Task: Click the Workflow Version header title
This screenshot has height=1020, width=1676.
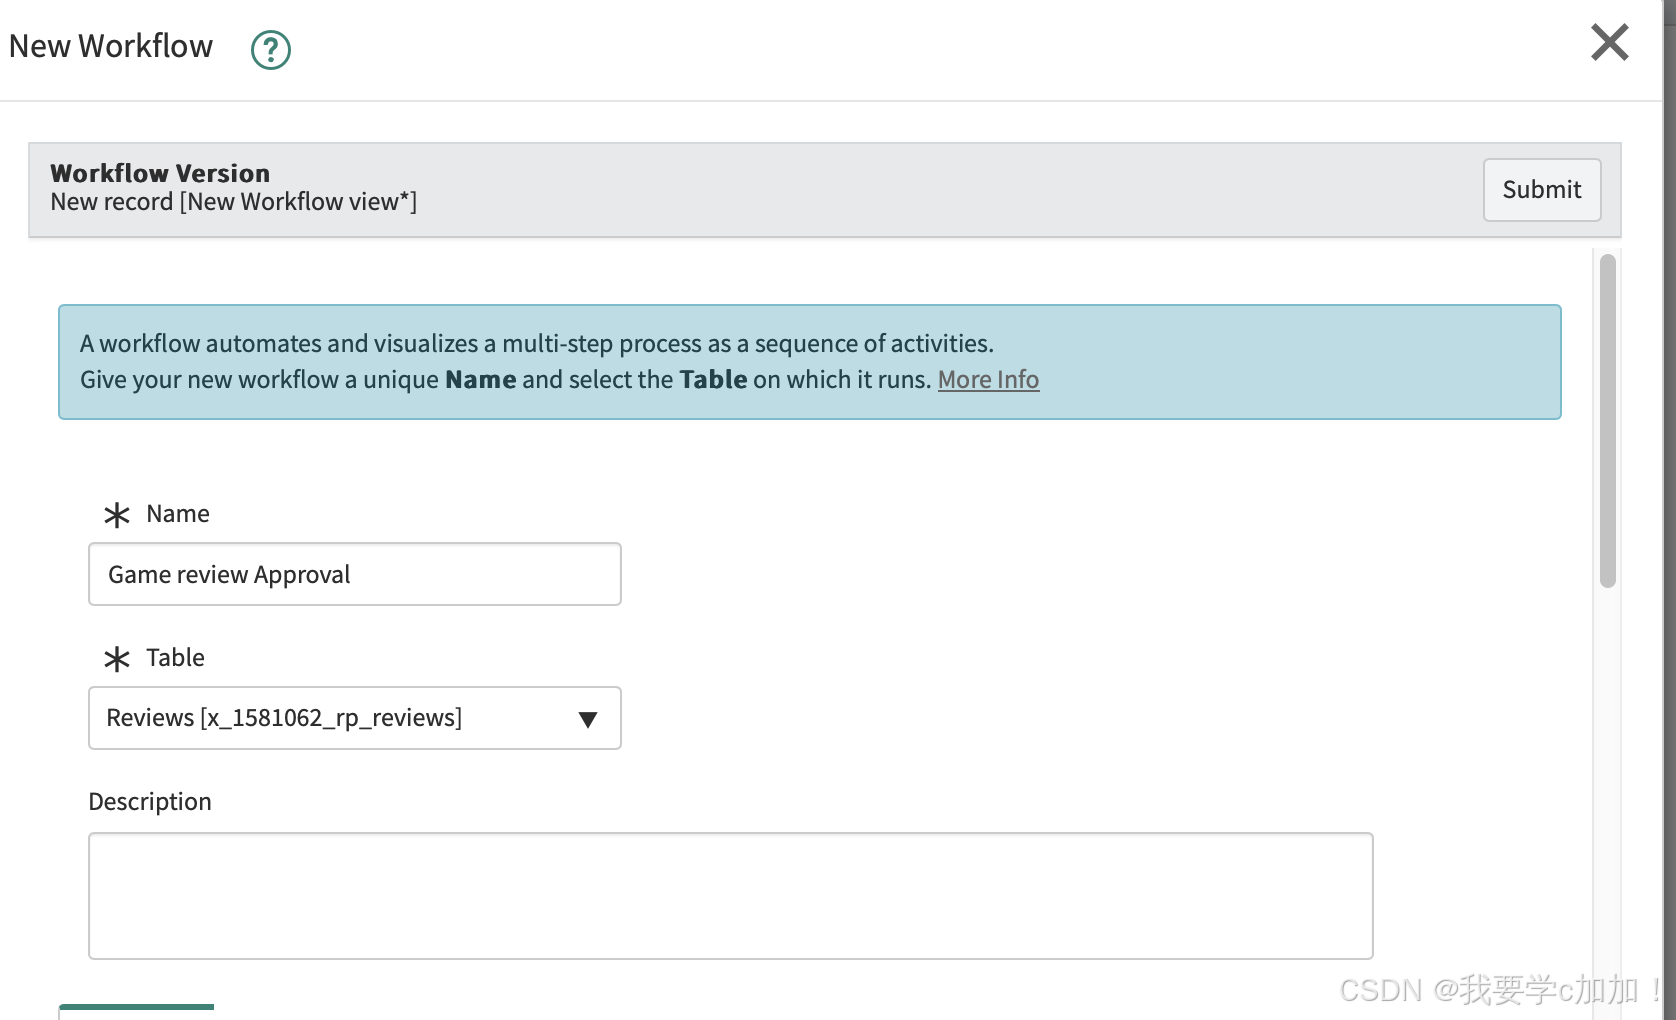Action: (160, 173)
